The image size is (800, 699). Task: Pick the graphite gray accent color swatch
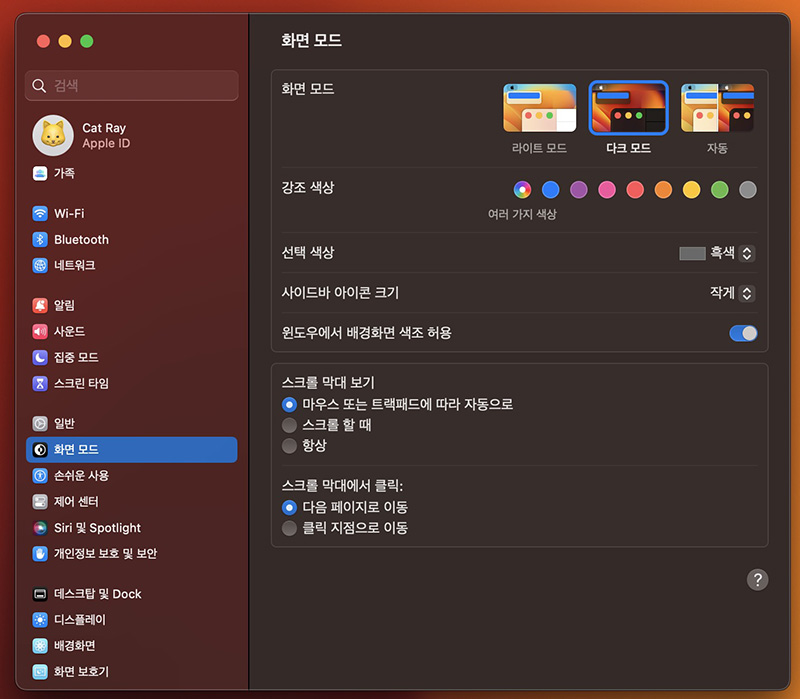pos(748,190)
